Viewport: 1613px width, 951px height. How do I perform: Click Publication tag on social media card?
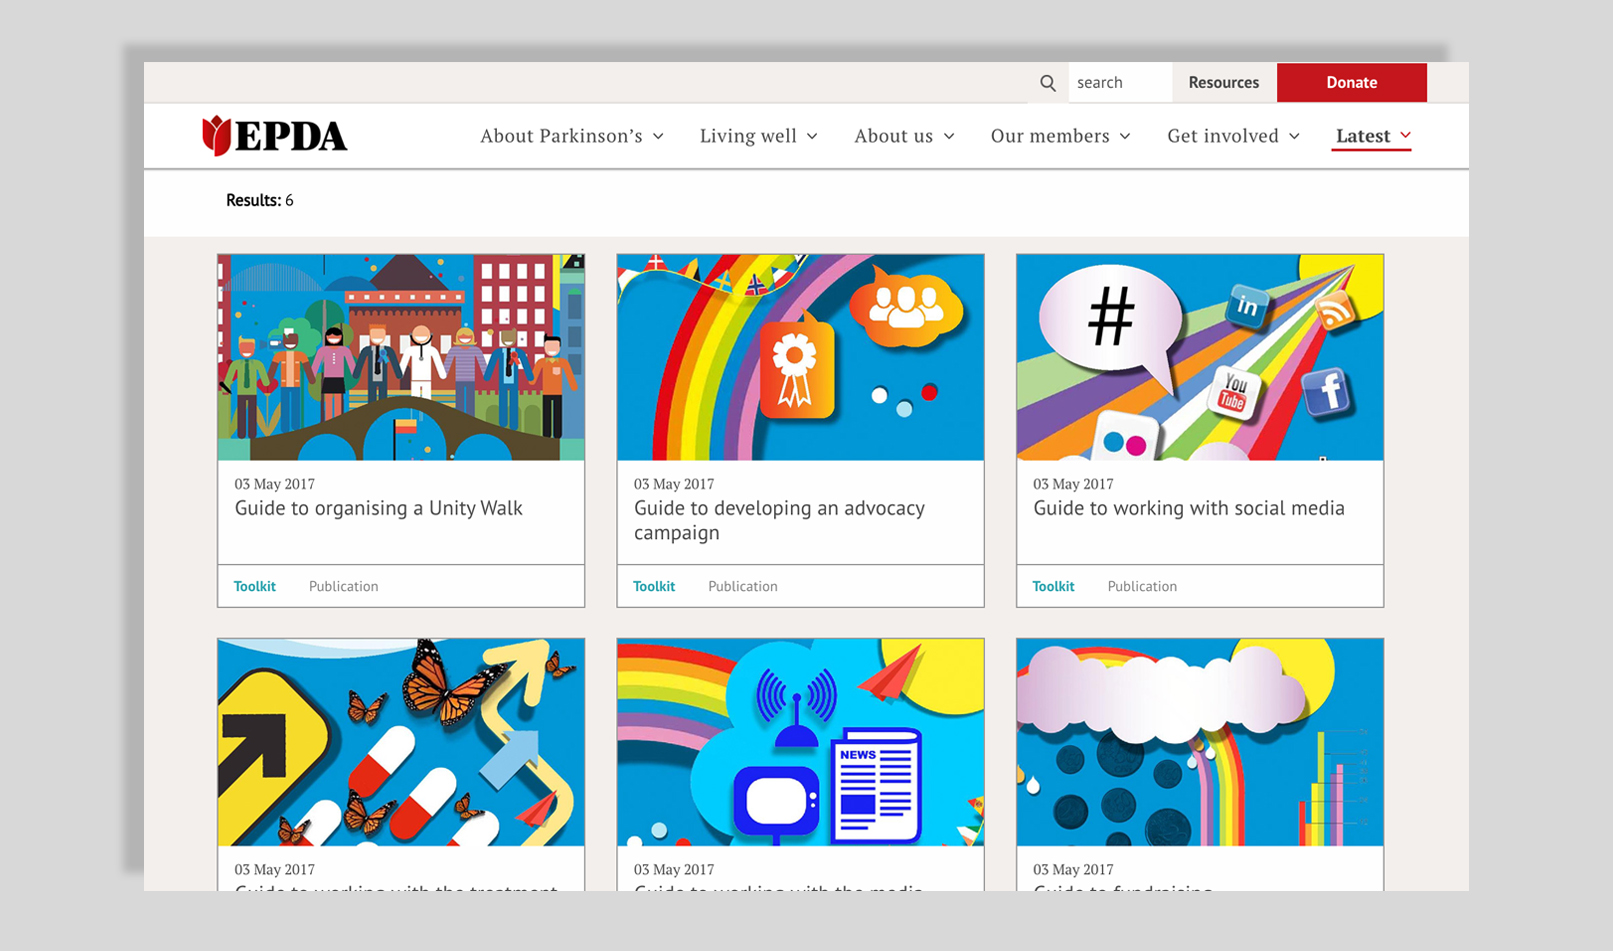coord(1142,586)
